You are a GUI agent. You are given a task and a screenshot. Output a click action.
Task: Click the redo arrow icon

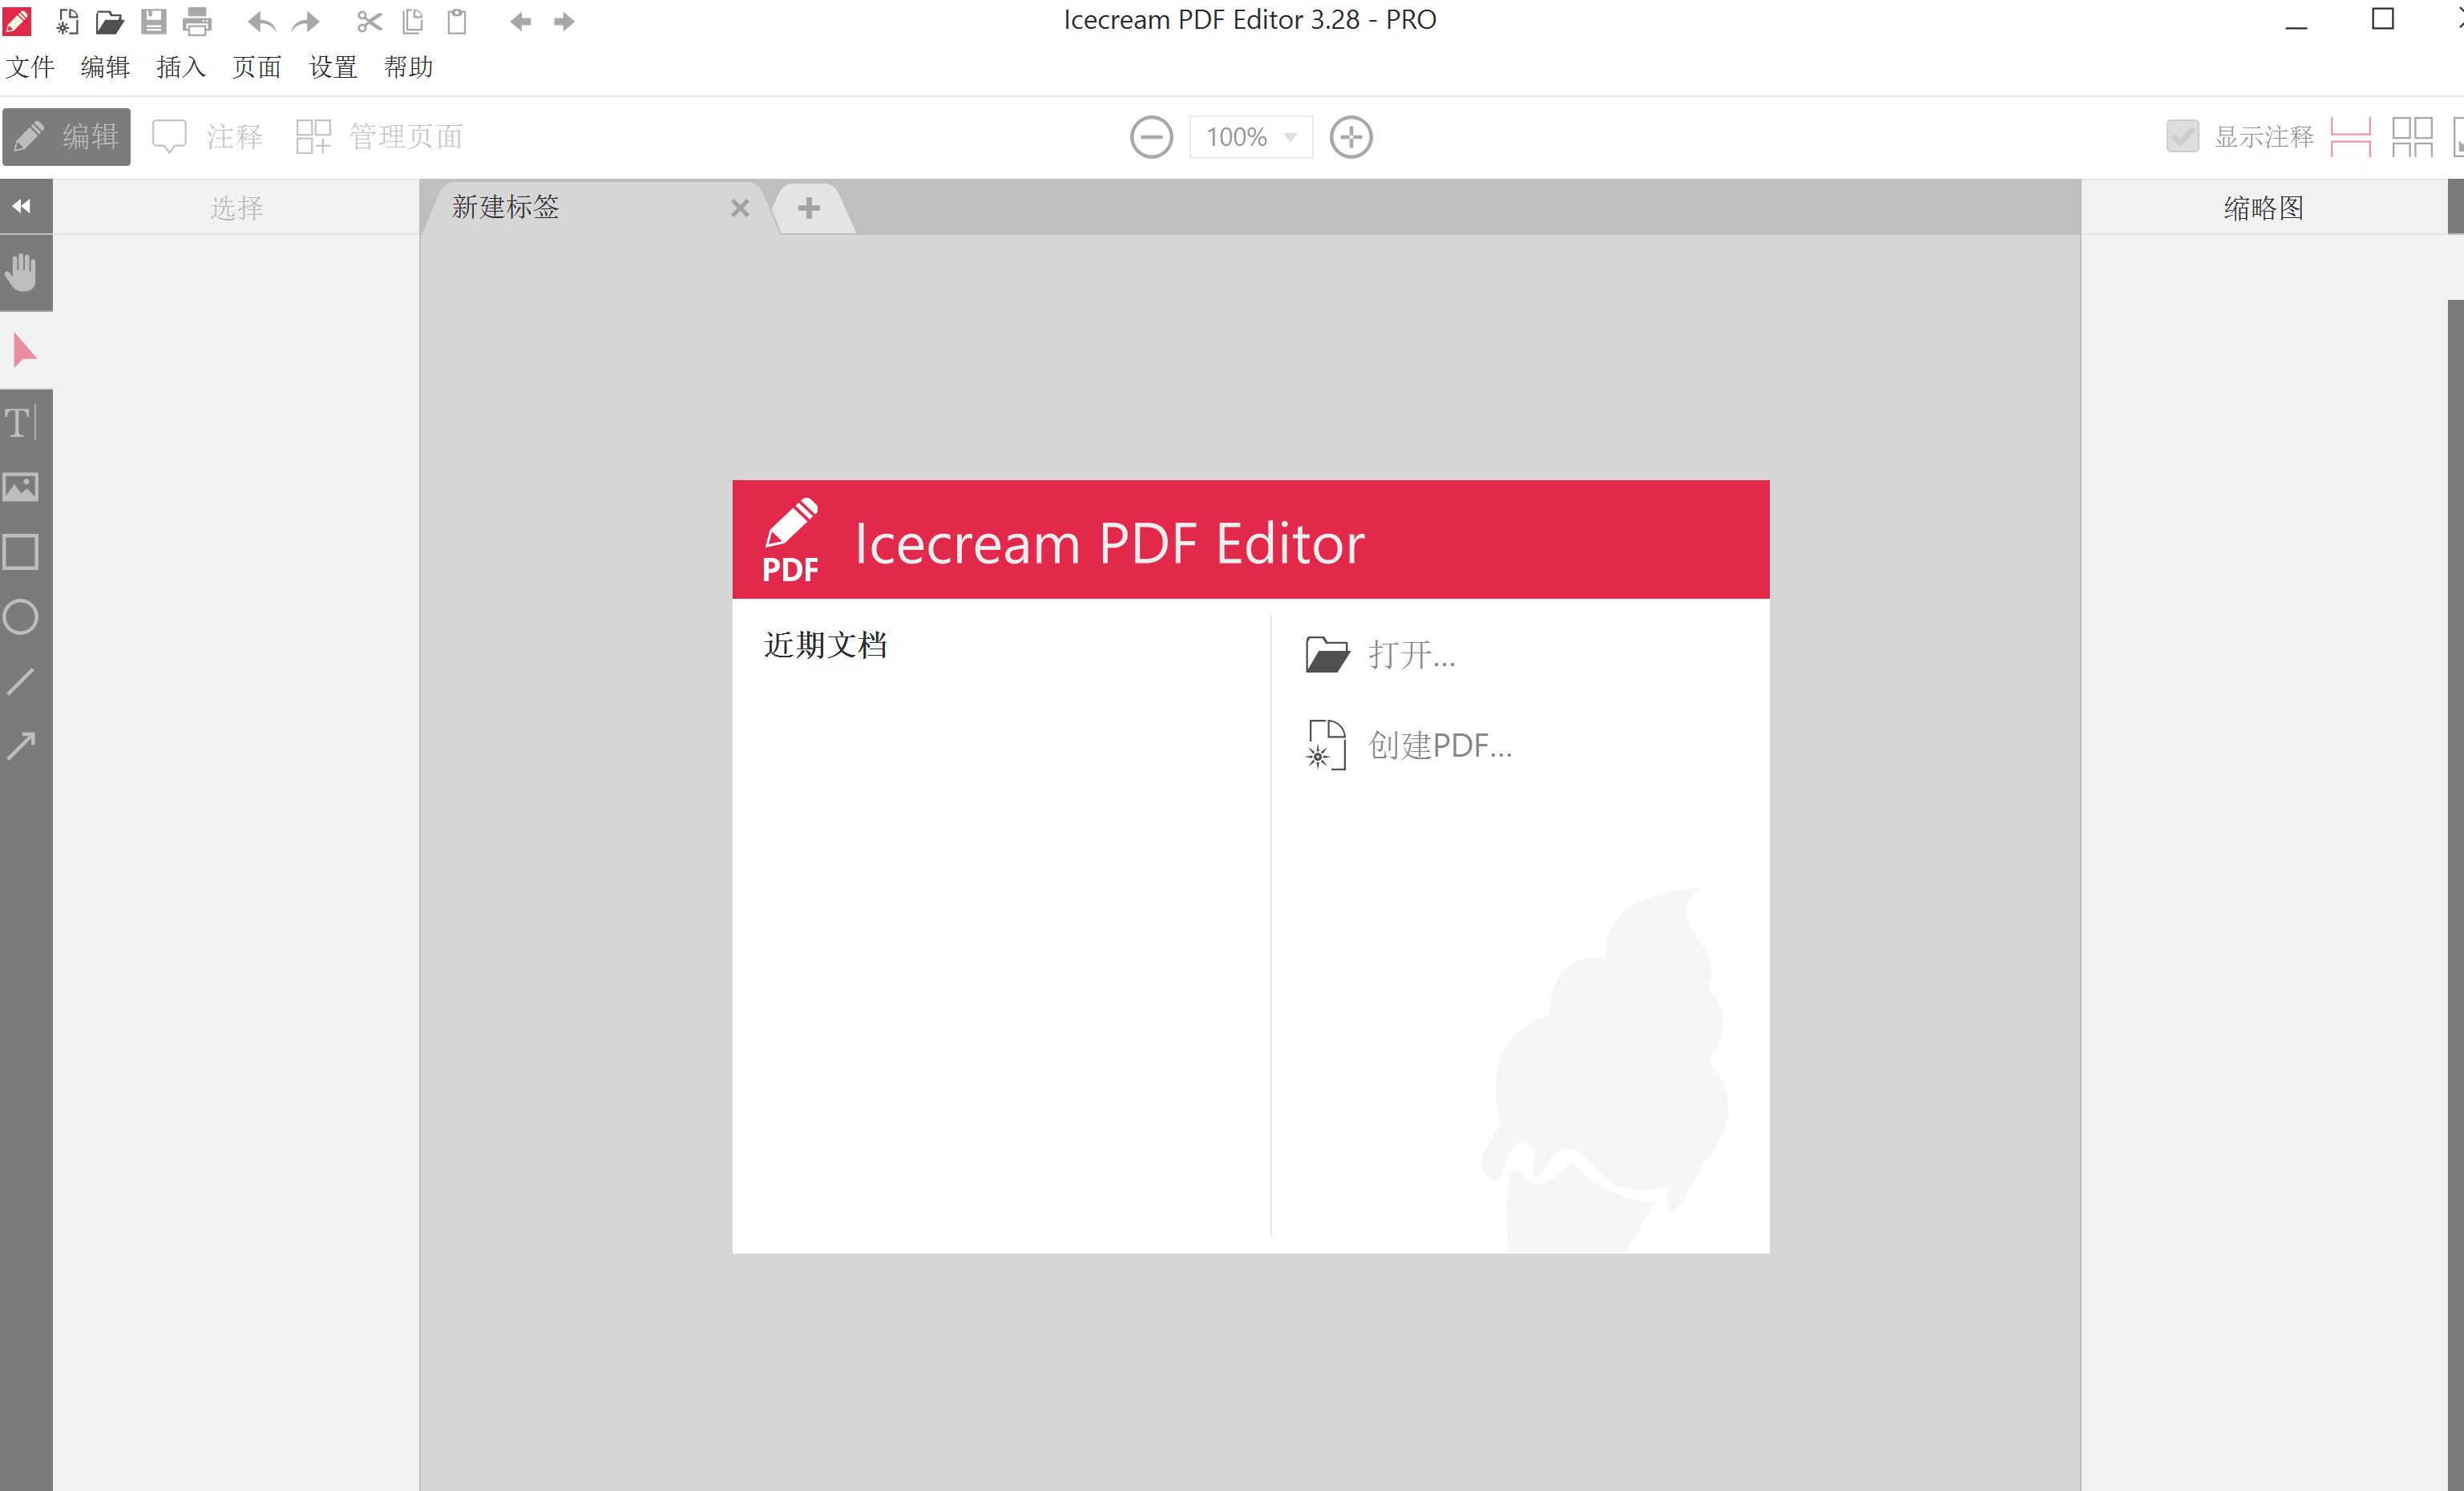pos(305,22)
